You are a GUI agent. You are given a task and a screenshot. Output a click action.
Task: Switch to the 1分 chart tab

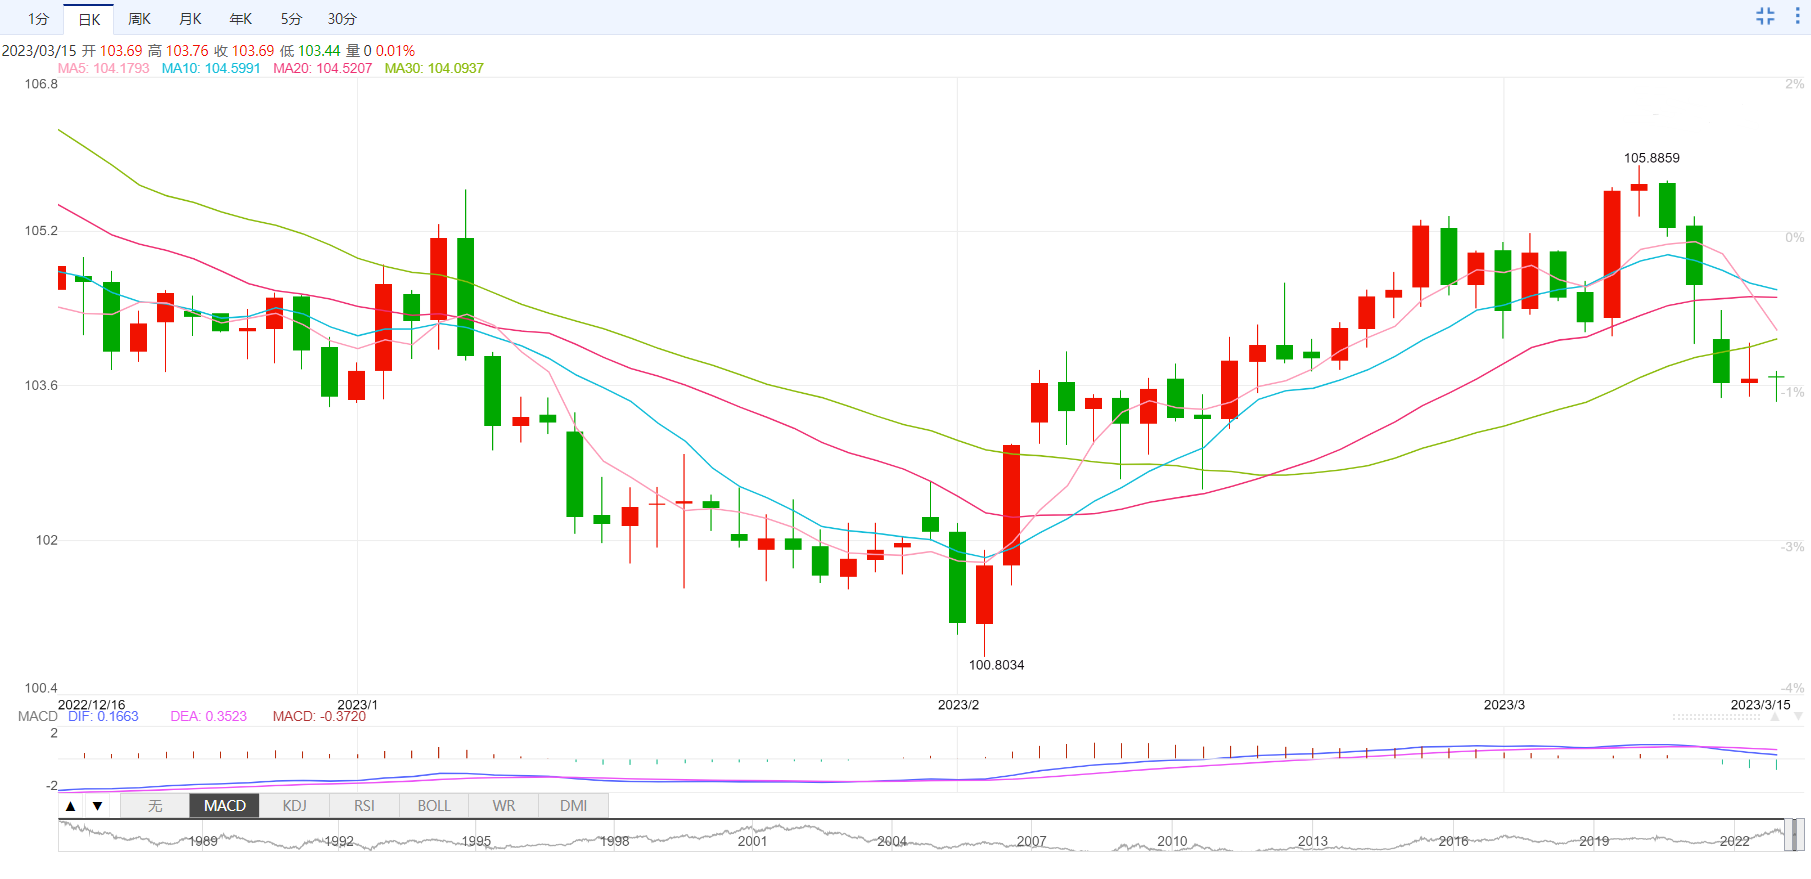(38, 19)
